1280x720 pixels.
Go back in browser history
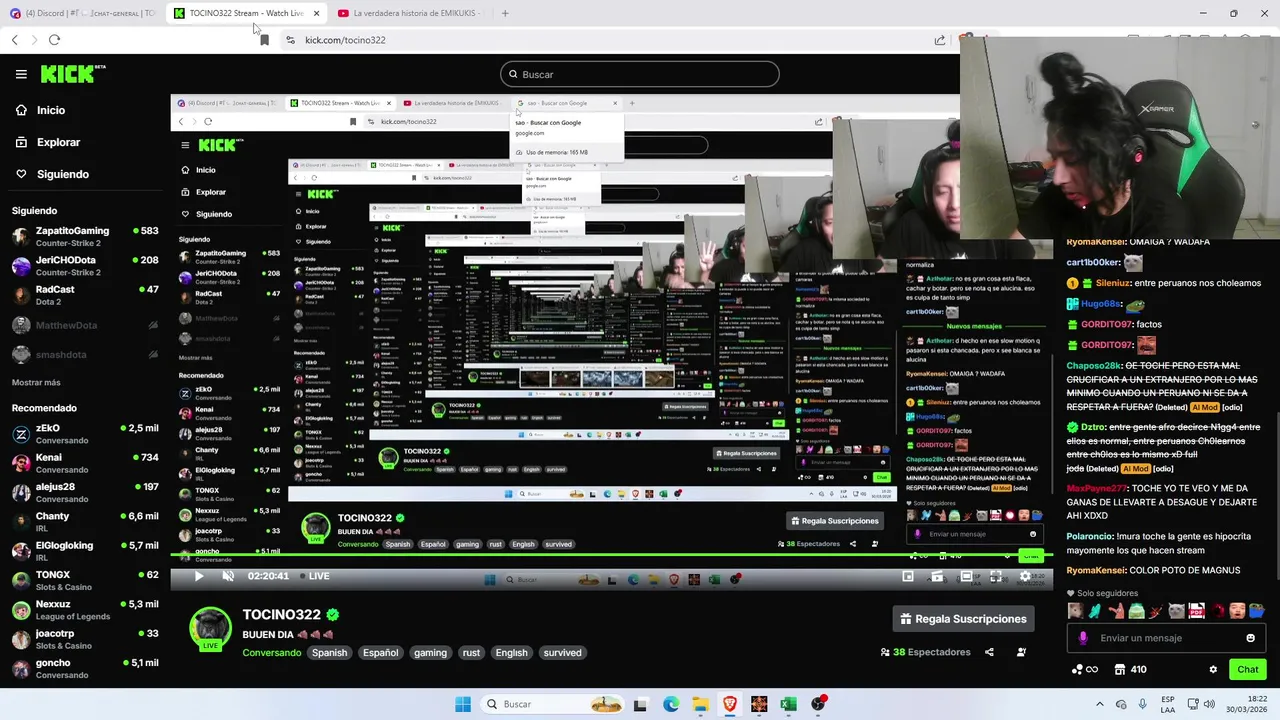(14, 40)
